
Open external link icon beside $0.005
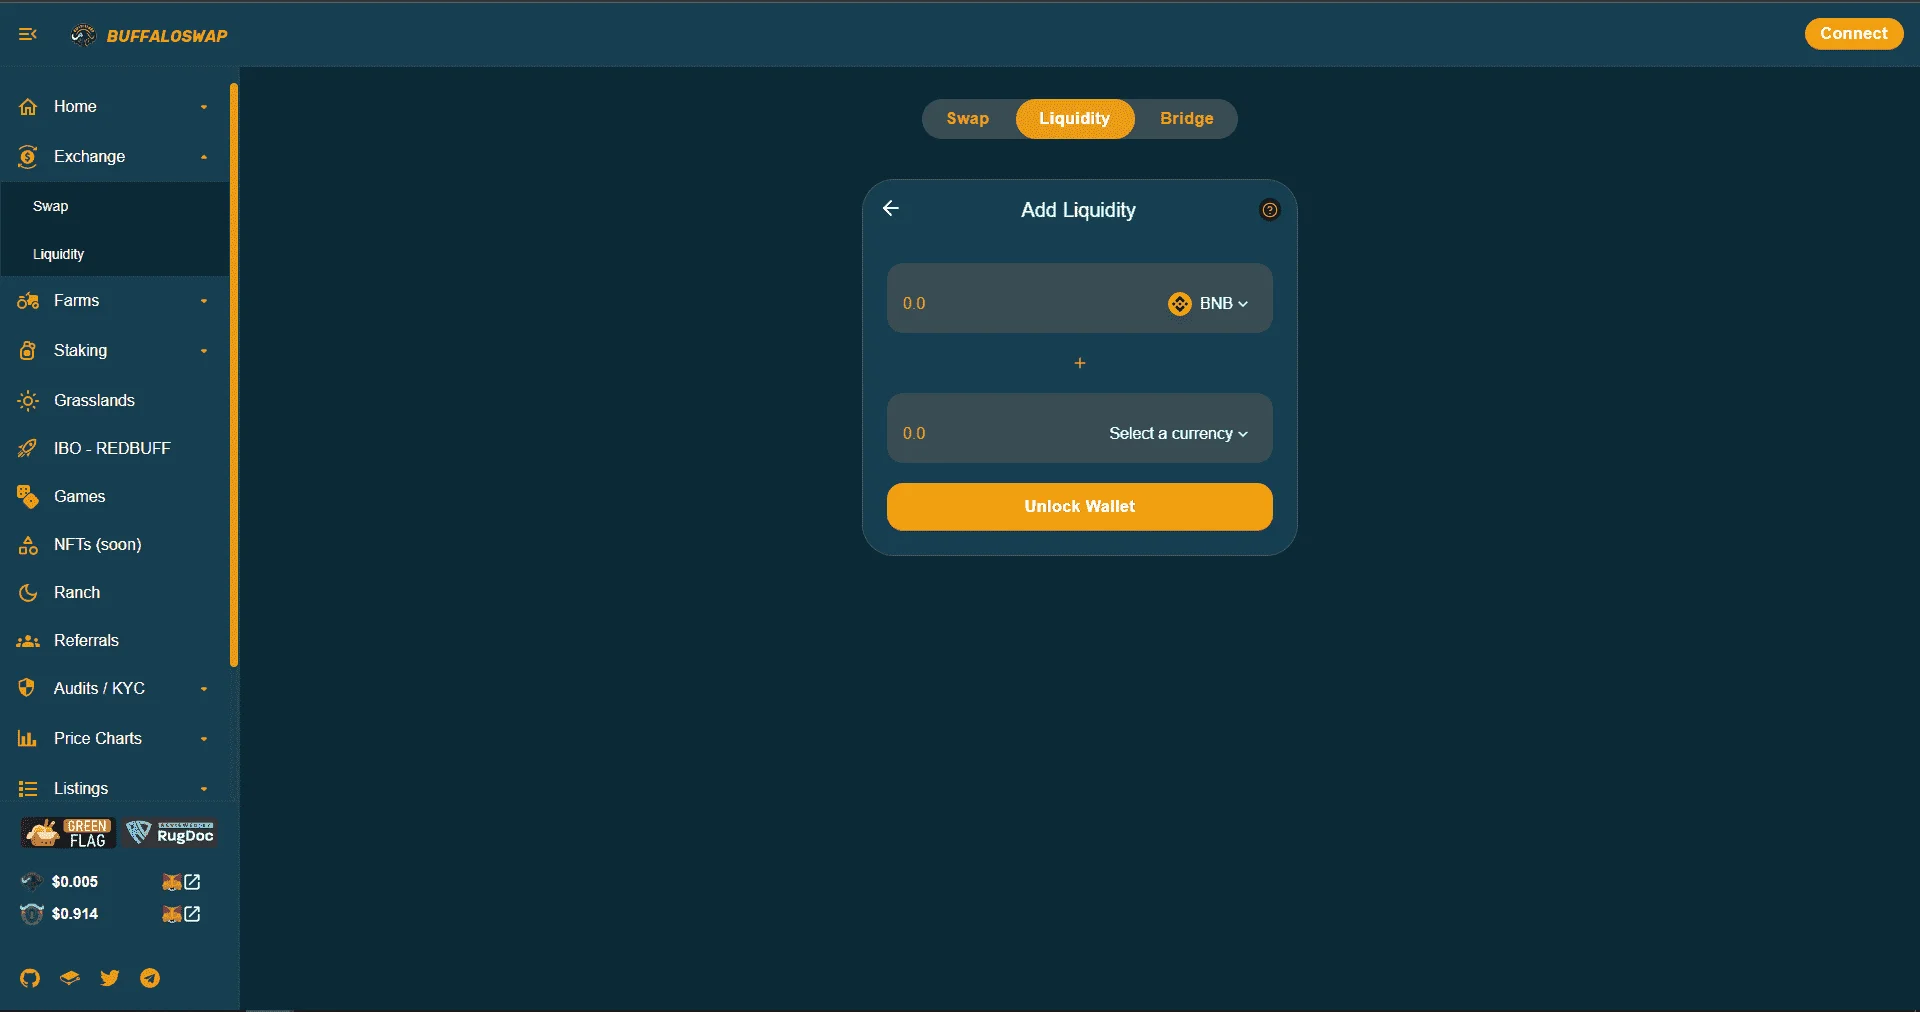[193, 882]
